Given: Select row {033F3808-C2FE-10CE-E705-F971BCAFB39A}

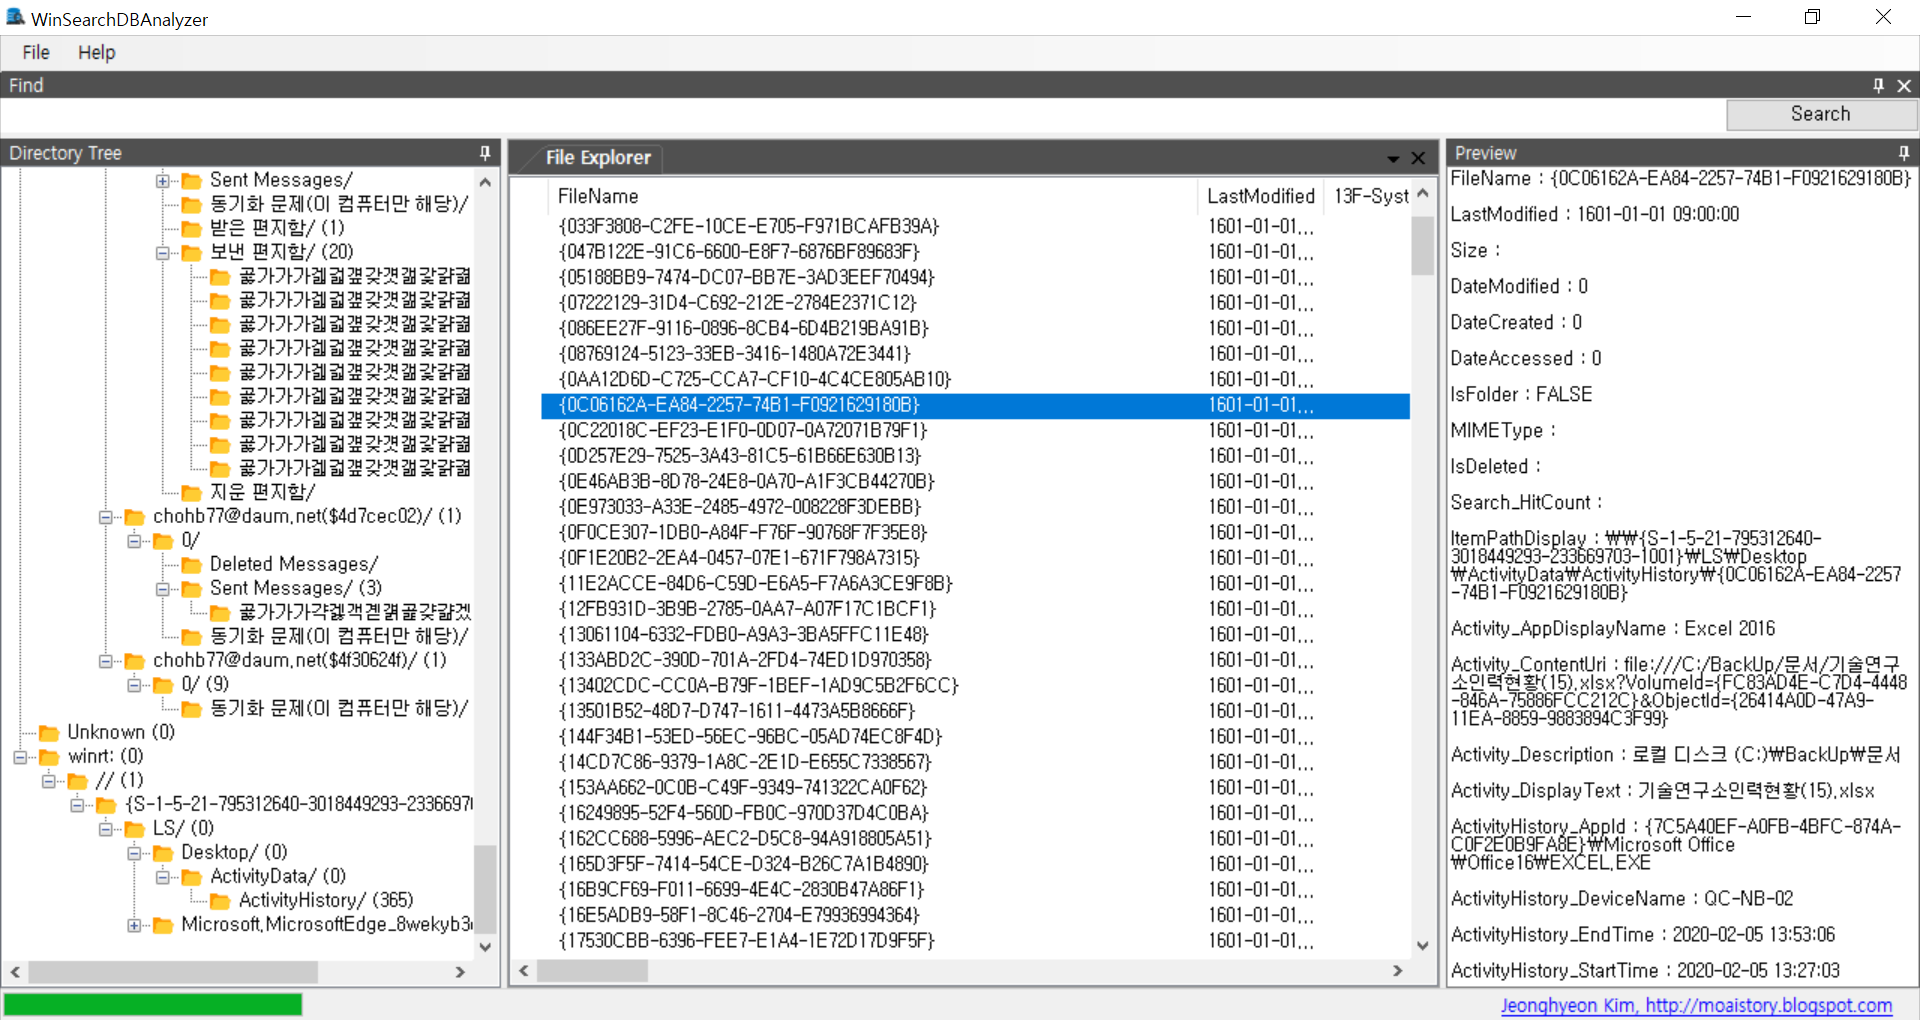Looking at the screenshot, I should [x=975, y=227].
